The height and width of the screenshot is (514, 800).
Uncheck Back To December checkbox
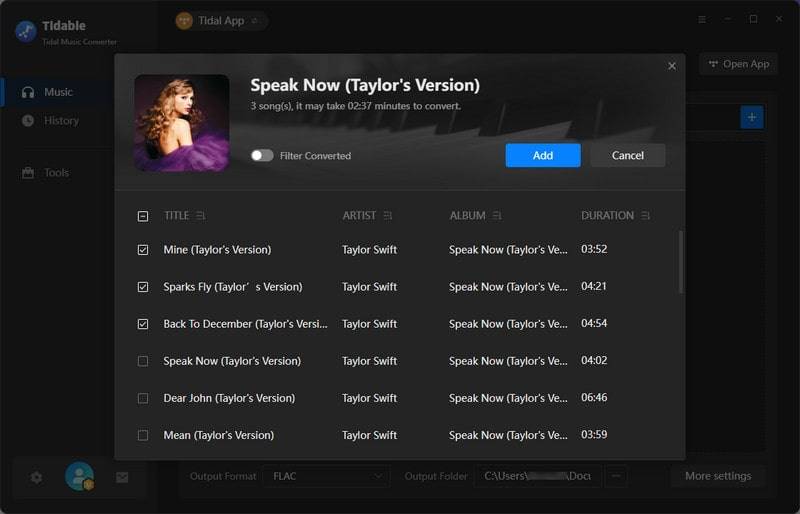click(143, 324)
